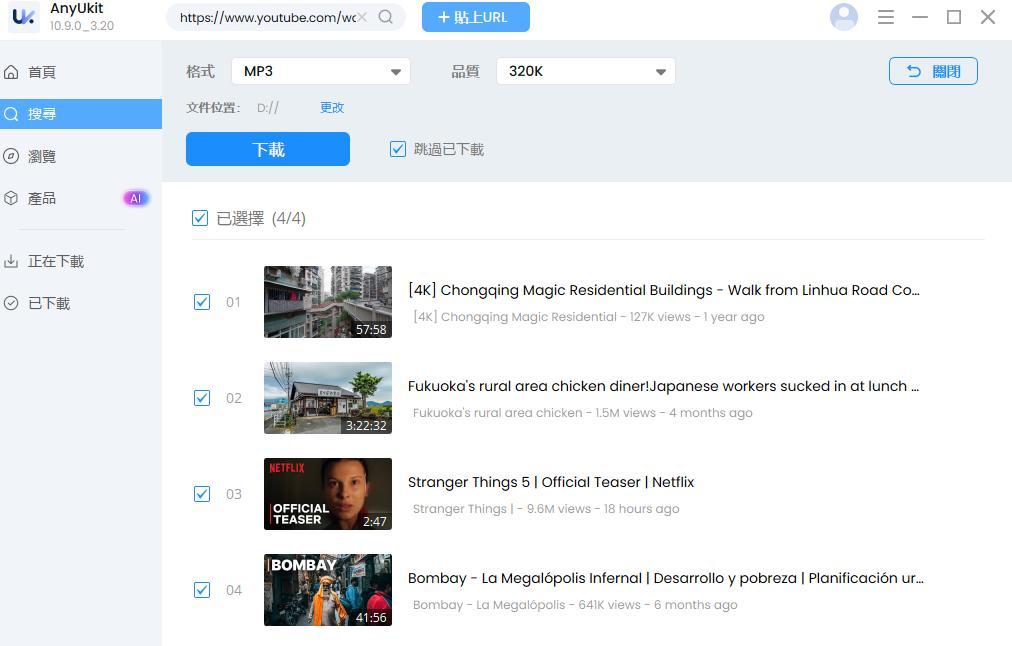This screenshot has width=1012, height=646.
Task: Click '1.5M views - 4 months ago' subtitle
Action: (x=674, y=413)
